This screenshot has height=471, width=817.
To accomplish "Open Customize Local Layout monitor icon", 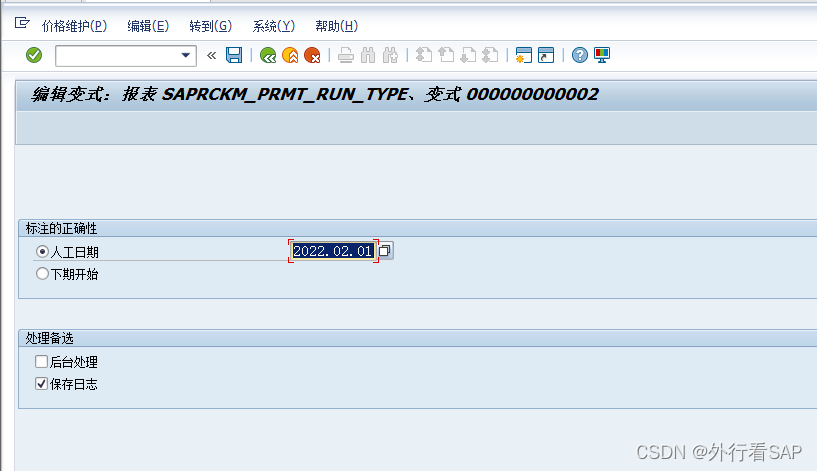I will [x=602, y=55].
